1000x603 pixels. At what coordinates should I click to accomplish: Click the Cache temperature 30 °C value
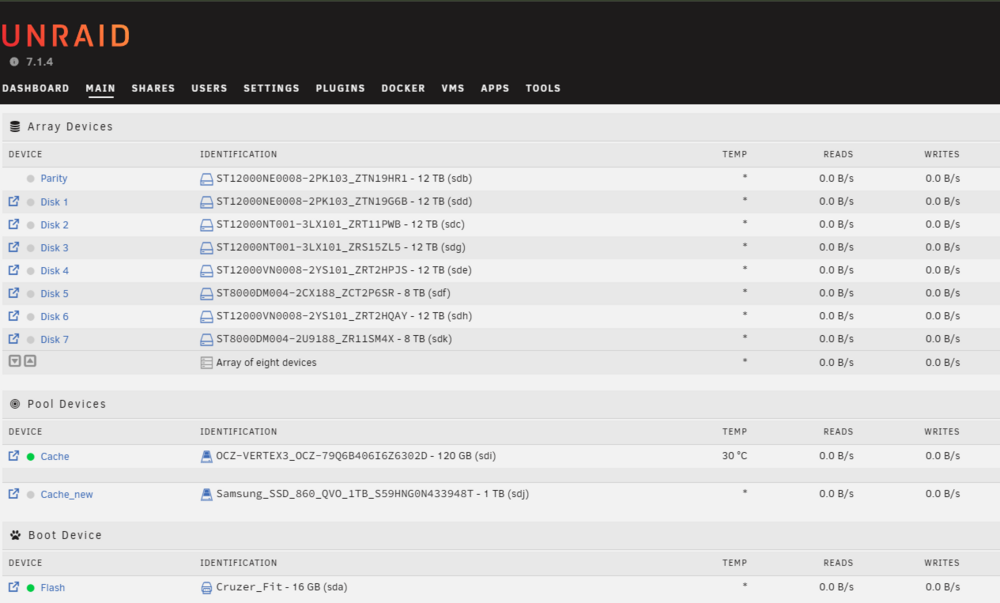(735, 456)
